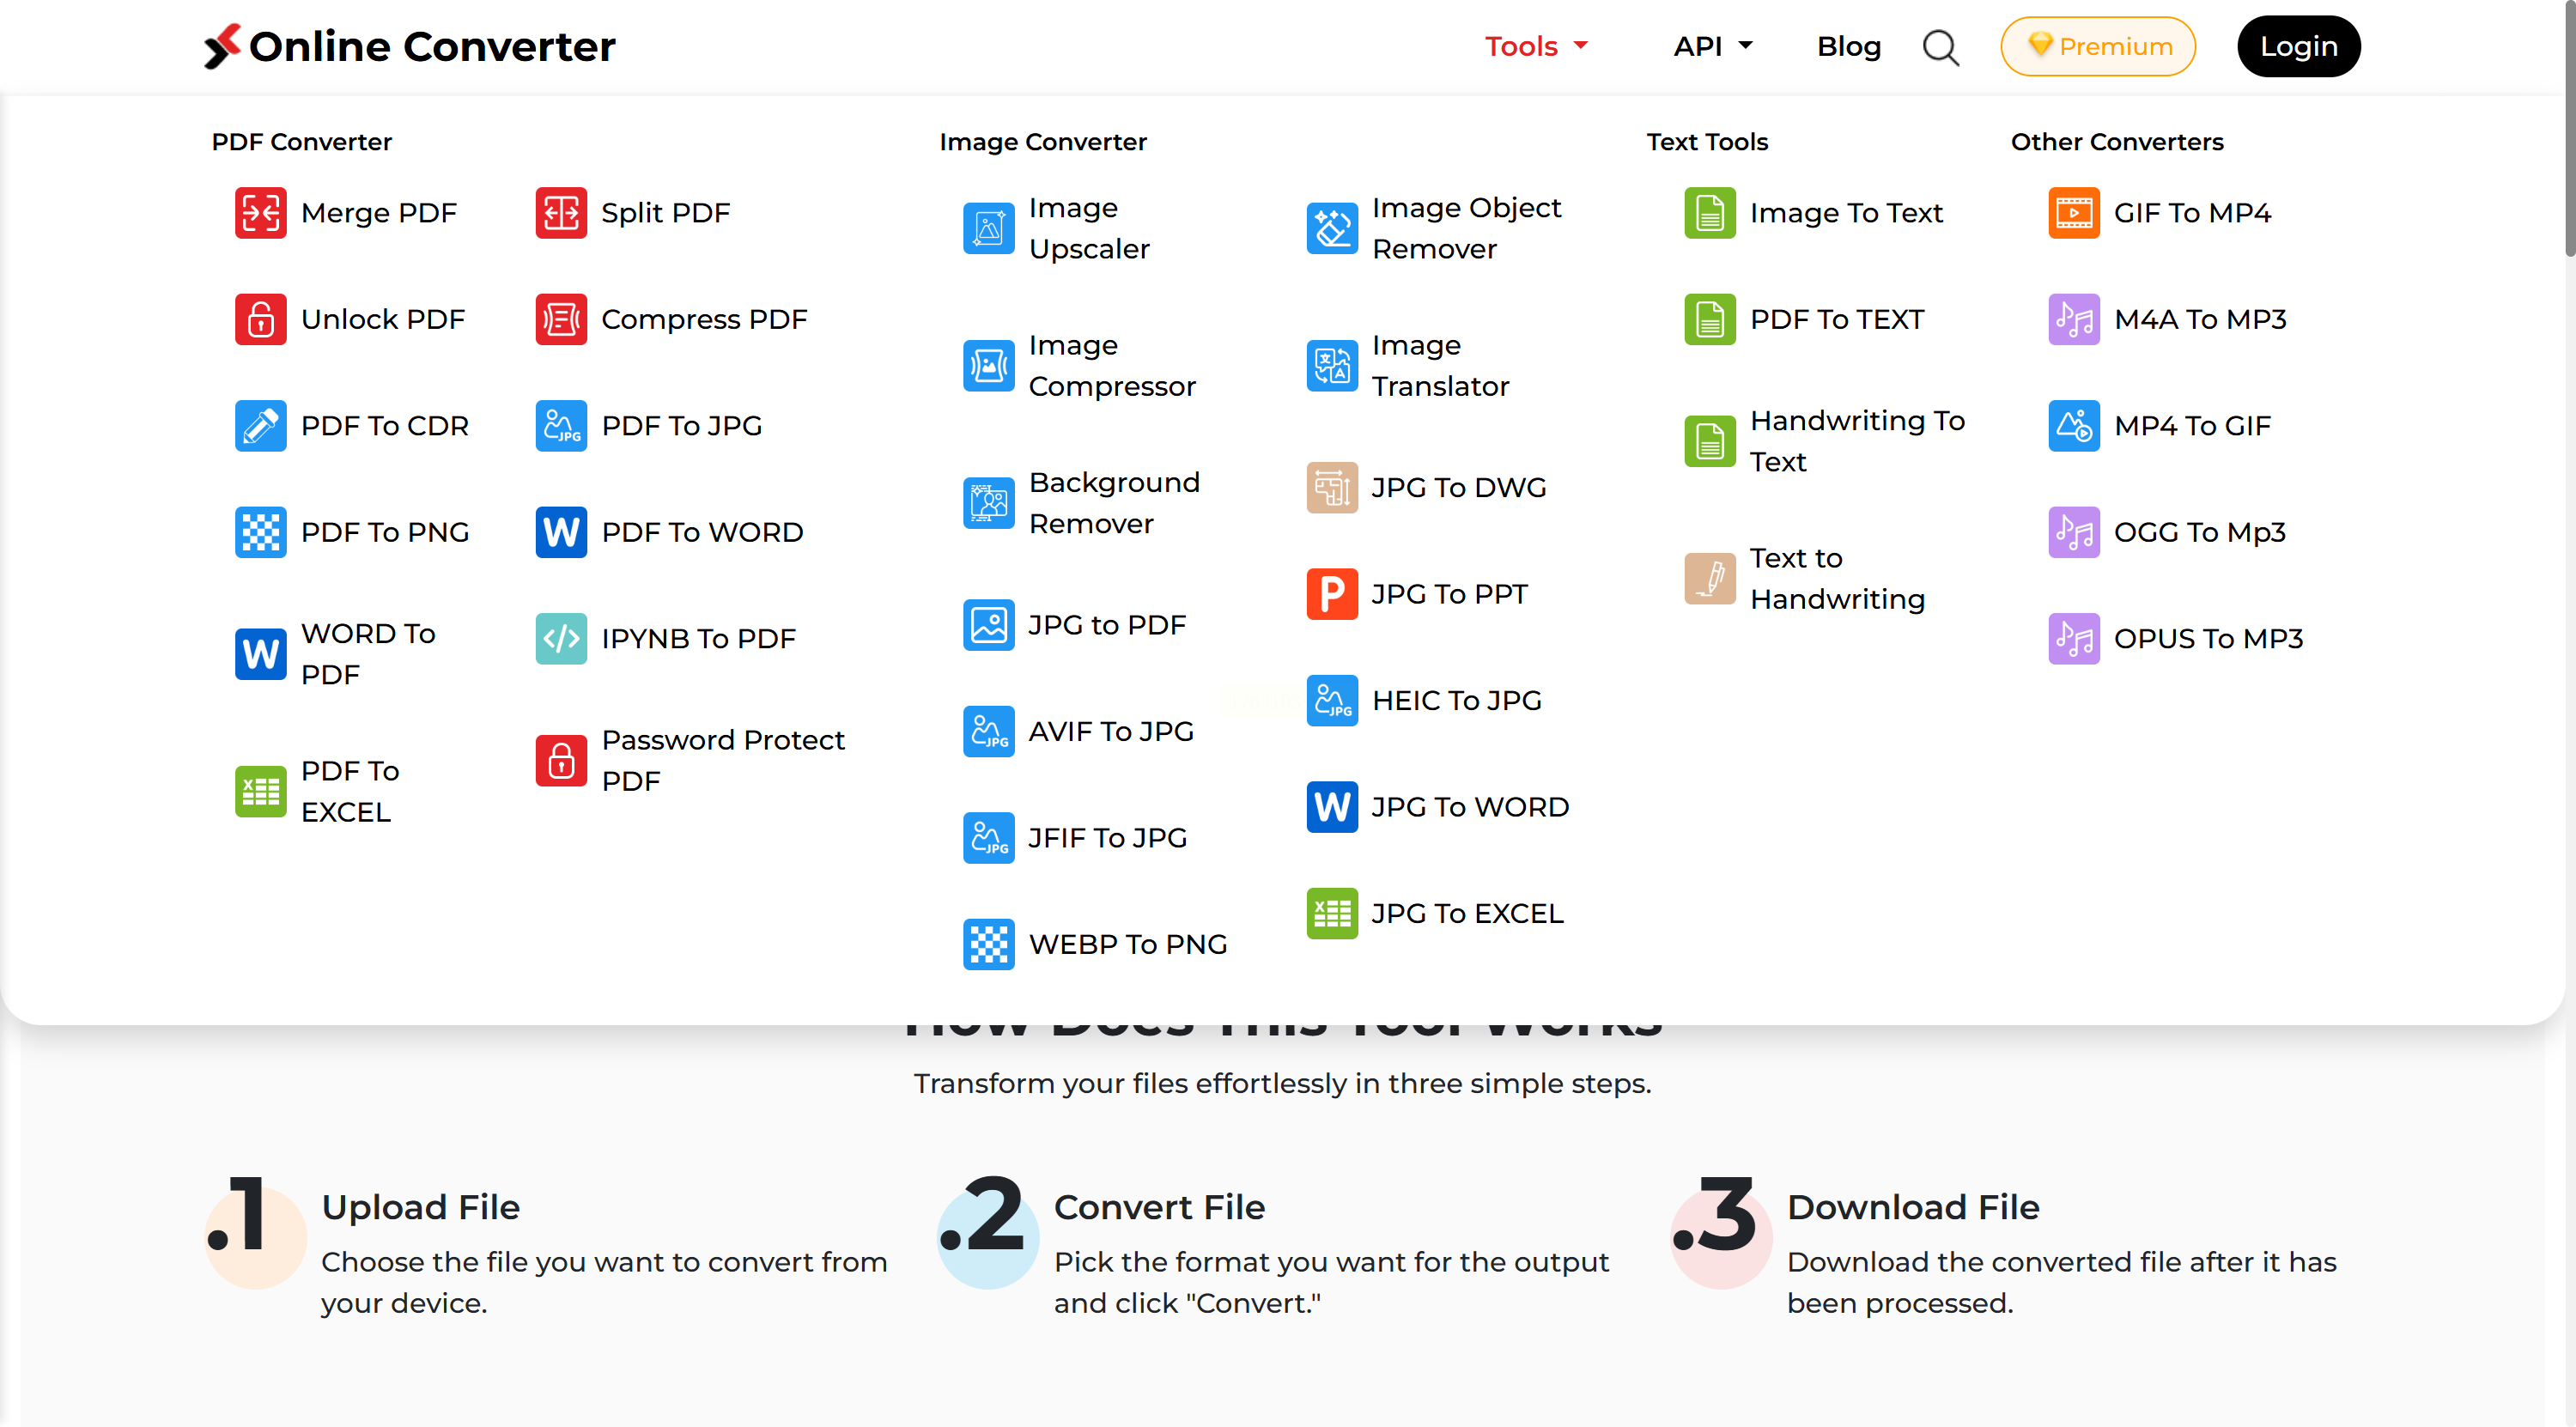Choose Compress PDF from the menu
The height and width of the screenshot is (1427, 2576).
[703, 319]
